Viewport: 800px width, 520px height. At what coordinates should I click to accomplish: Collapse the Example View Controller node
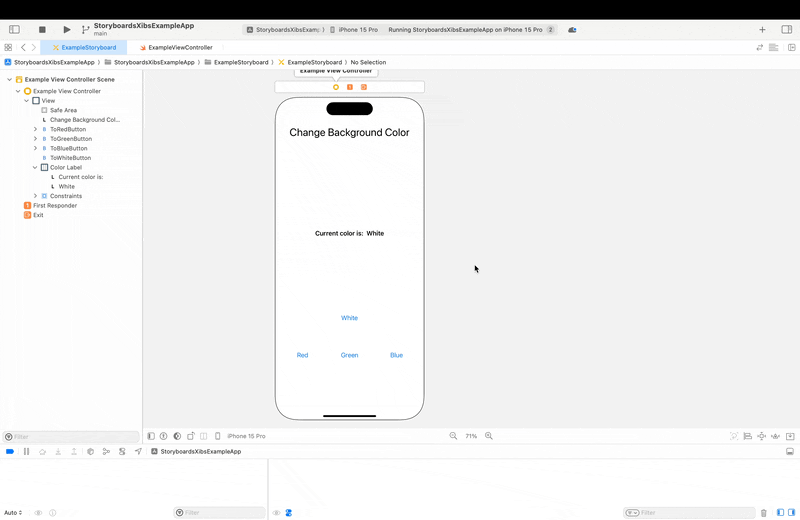point(18,91)
